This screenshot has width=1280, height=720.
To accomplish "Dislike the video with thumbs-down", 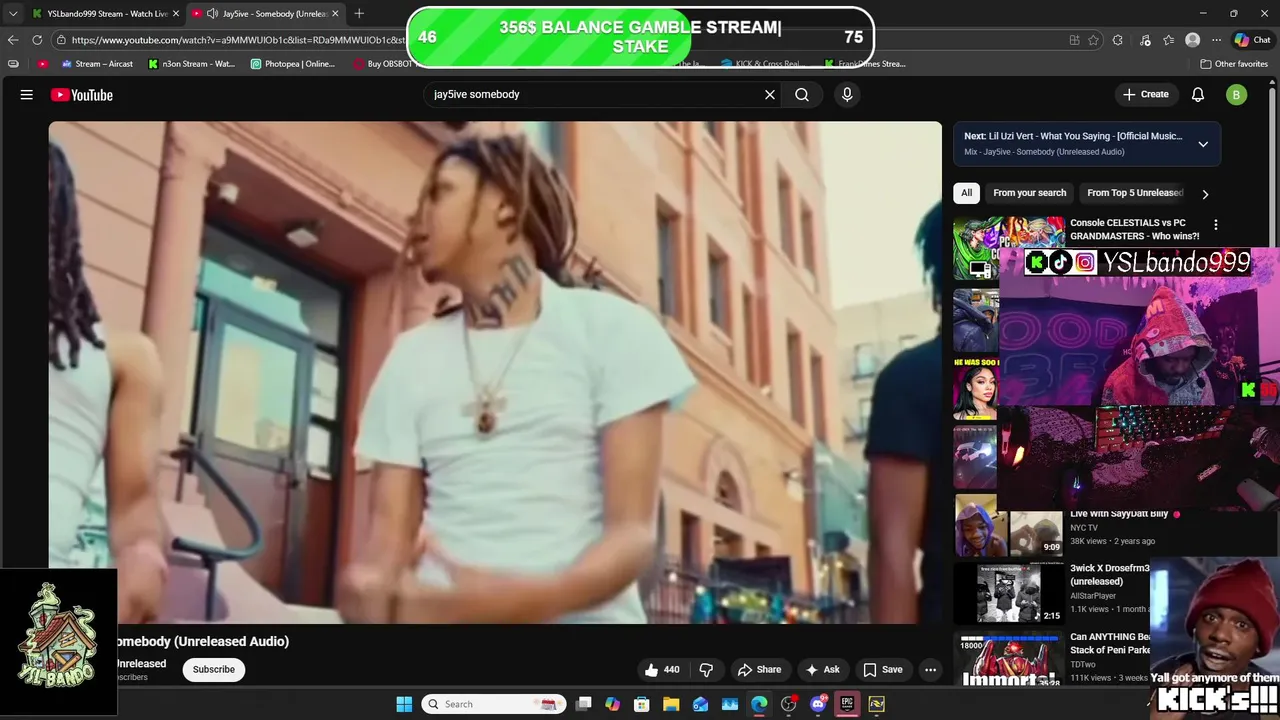I will pos(706,670).
